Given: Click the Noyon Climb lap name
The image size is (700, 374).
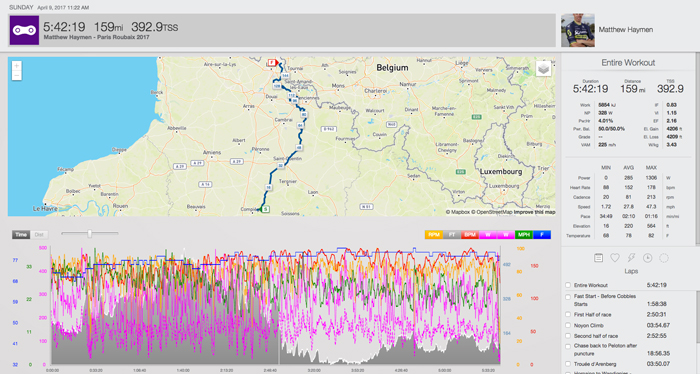Looking at the screenshot, I should click(588, 326).
